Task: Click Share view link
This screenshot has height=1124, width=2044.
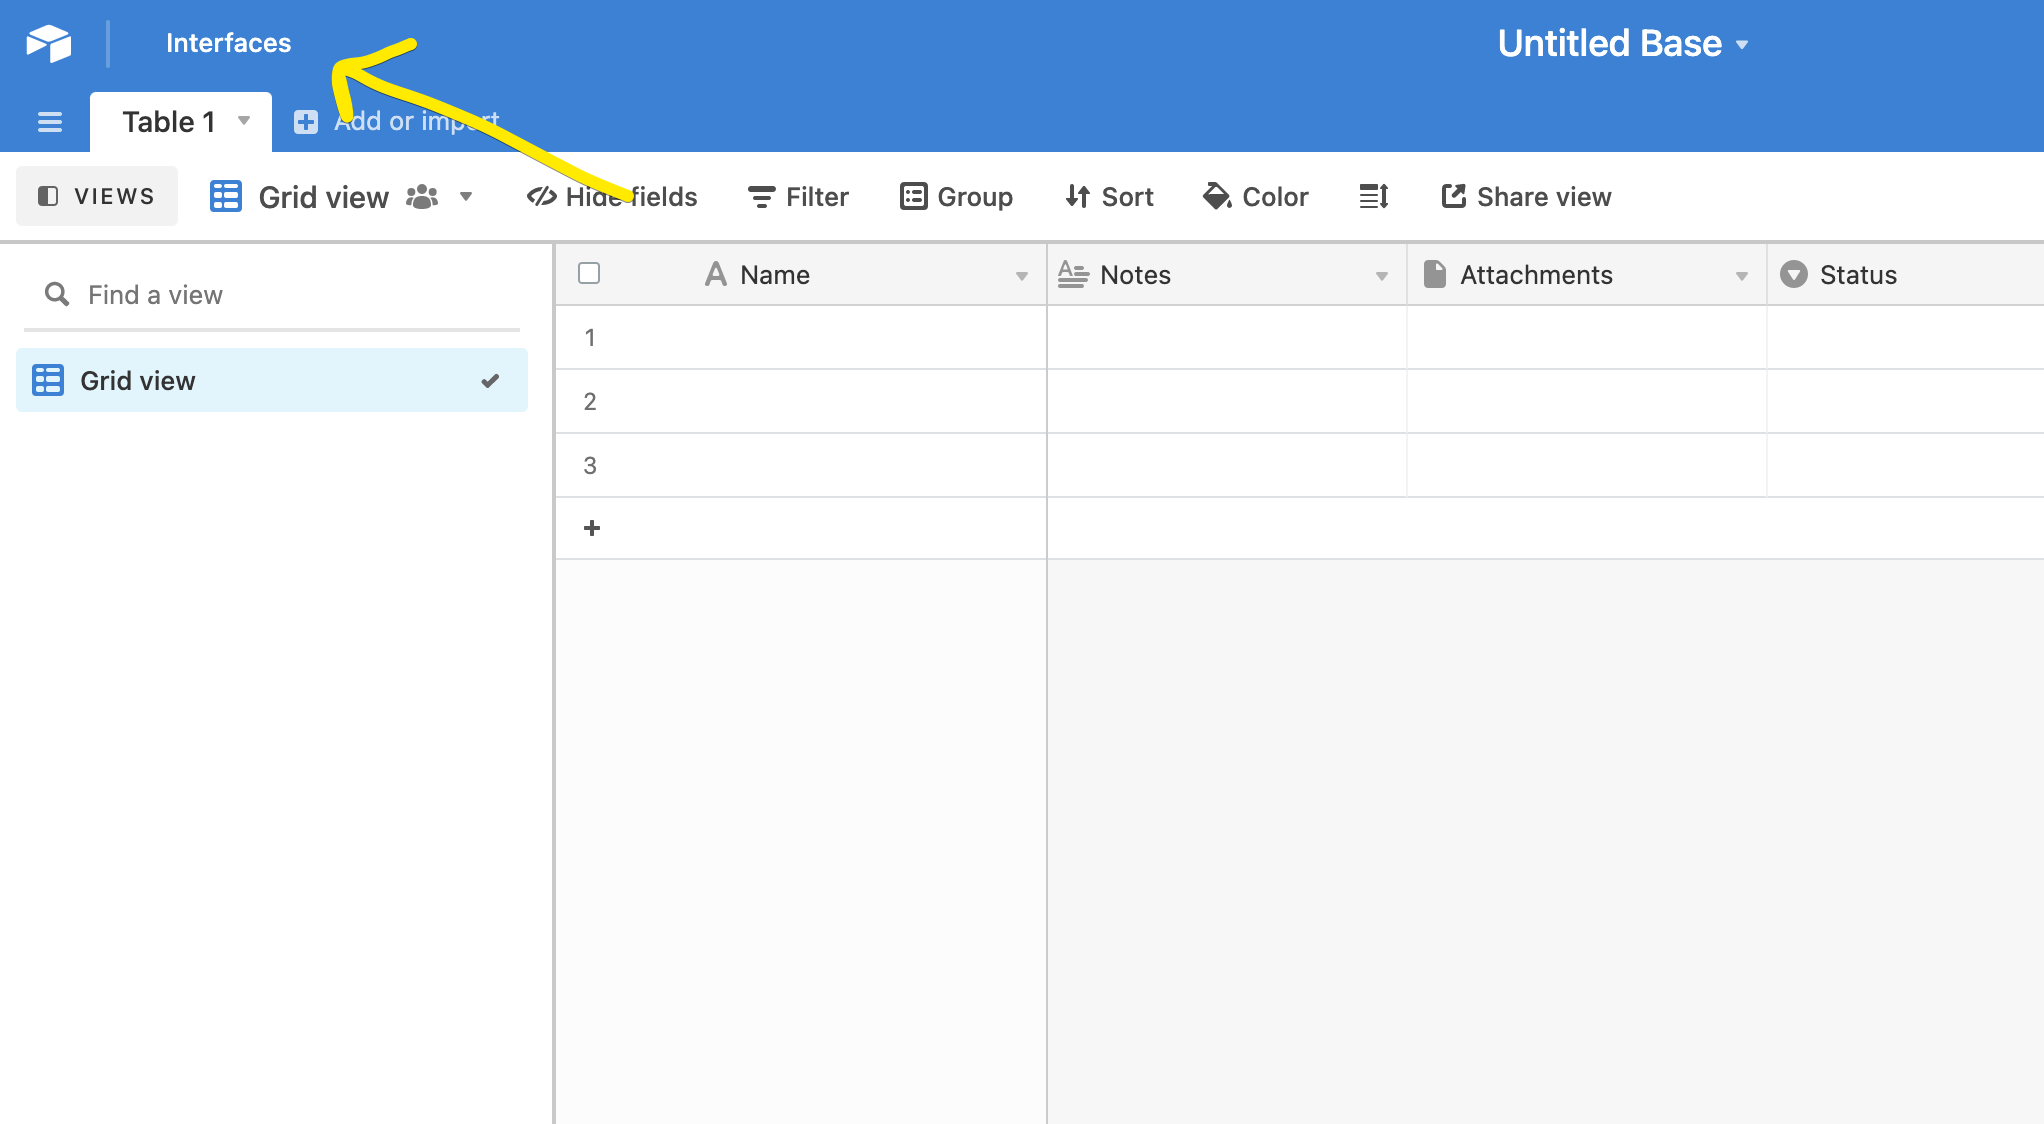Action: tap(1526, 197)
